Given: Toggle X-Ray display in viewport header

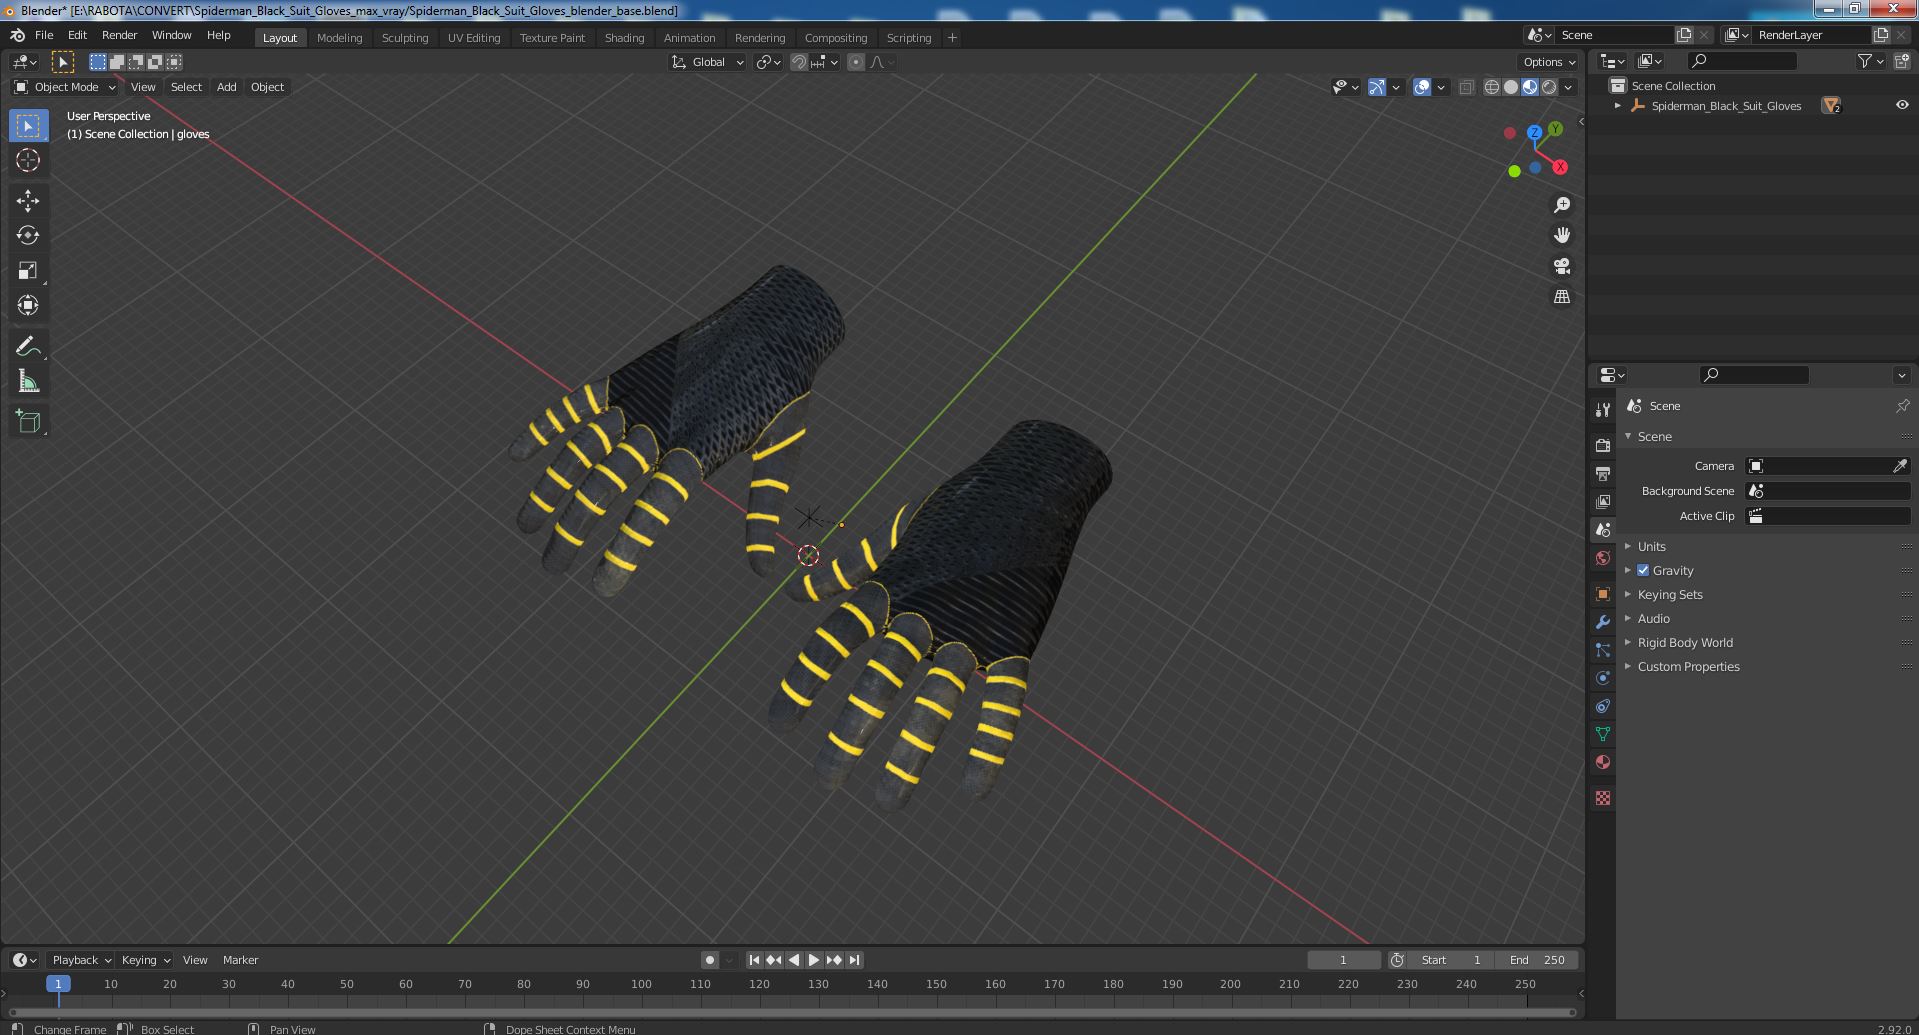Looking at the screenshot, I should coord(1466,87).
